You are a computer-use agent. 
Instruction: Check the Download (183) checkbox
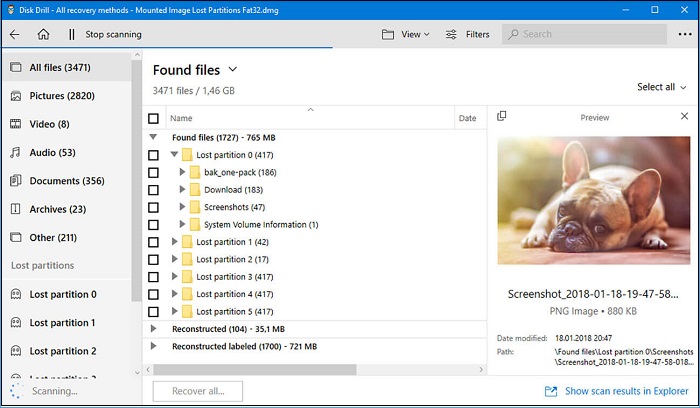[153, 190]
